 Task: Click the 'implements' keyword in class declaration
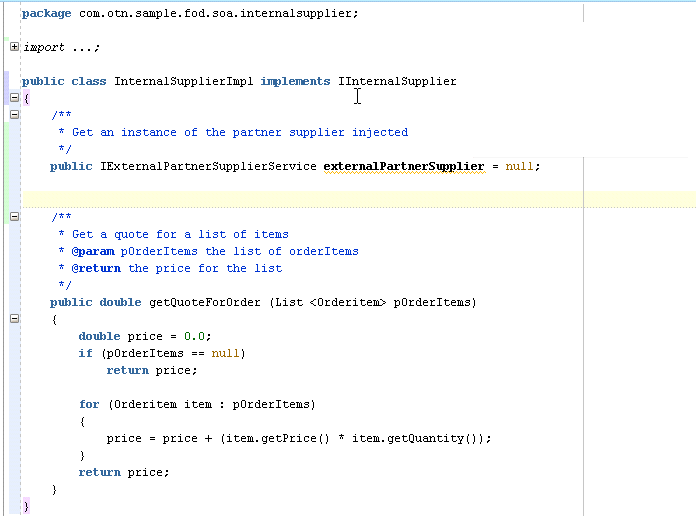[x=295, y=81]
